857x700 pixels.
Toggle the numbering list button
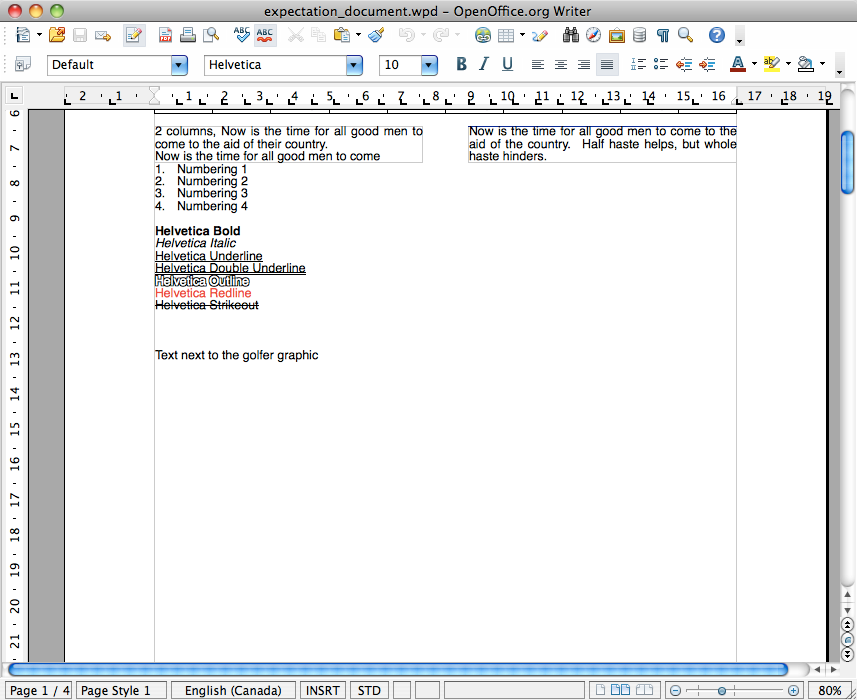pos(636,65)
